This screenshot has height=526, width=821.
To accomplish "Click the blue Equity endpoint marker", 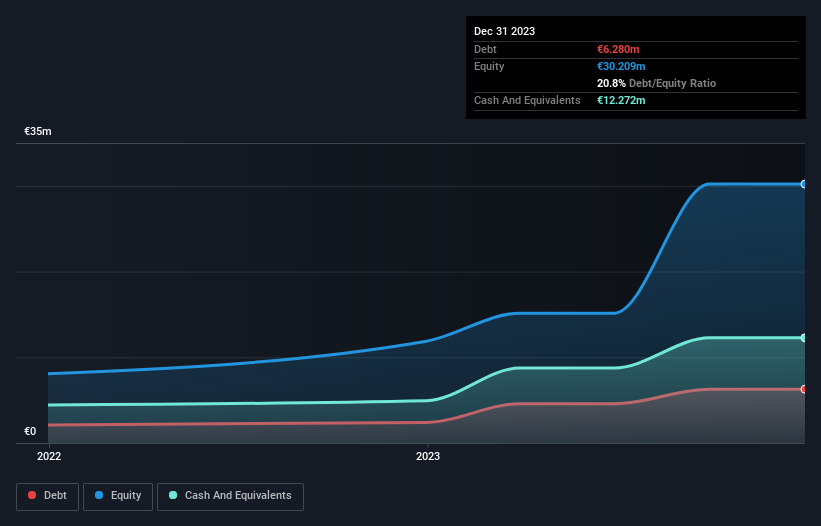I will (x=804, y=184).
